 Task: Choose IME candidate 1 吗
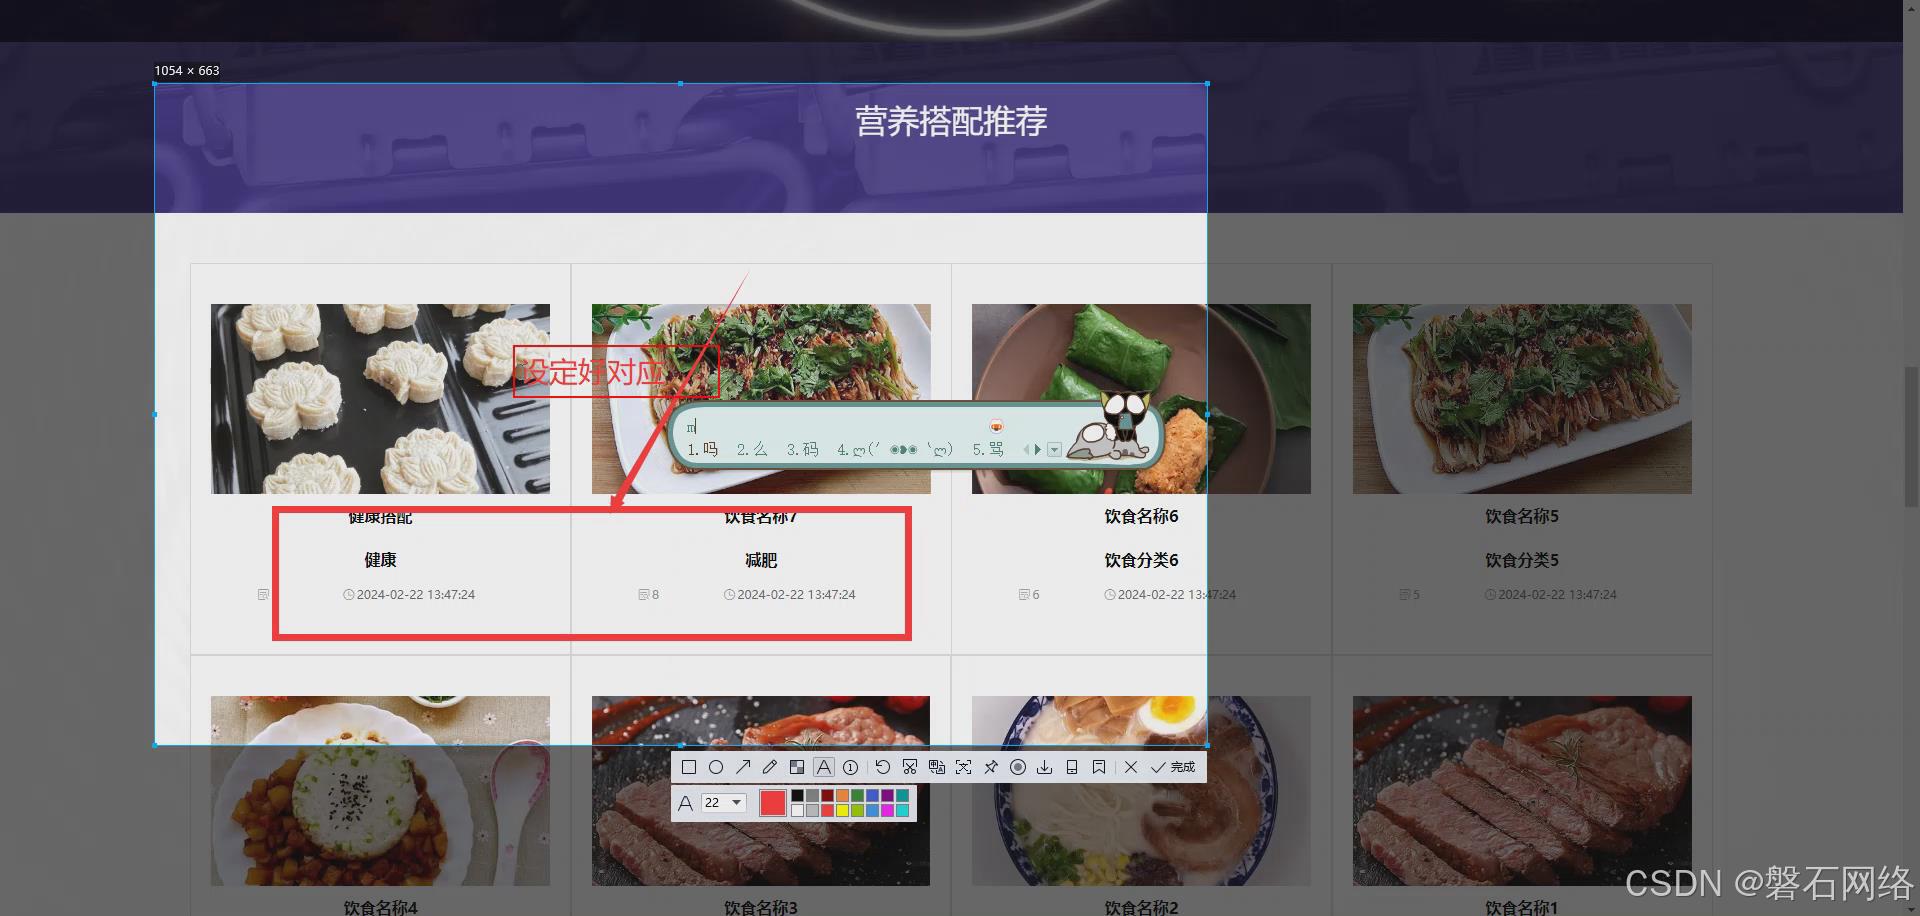pos(703,449)
